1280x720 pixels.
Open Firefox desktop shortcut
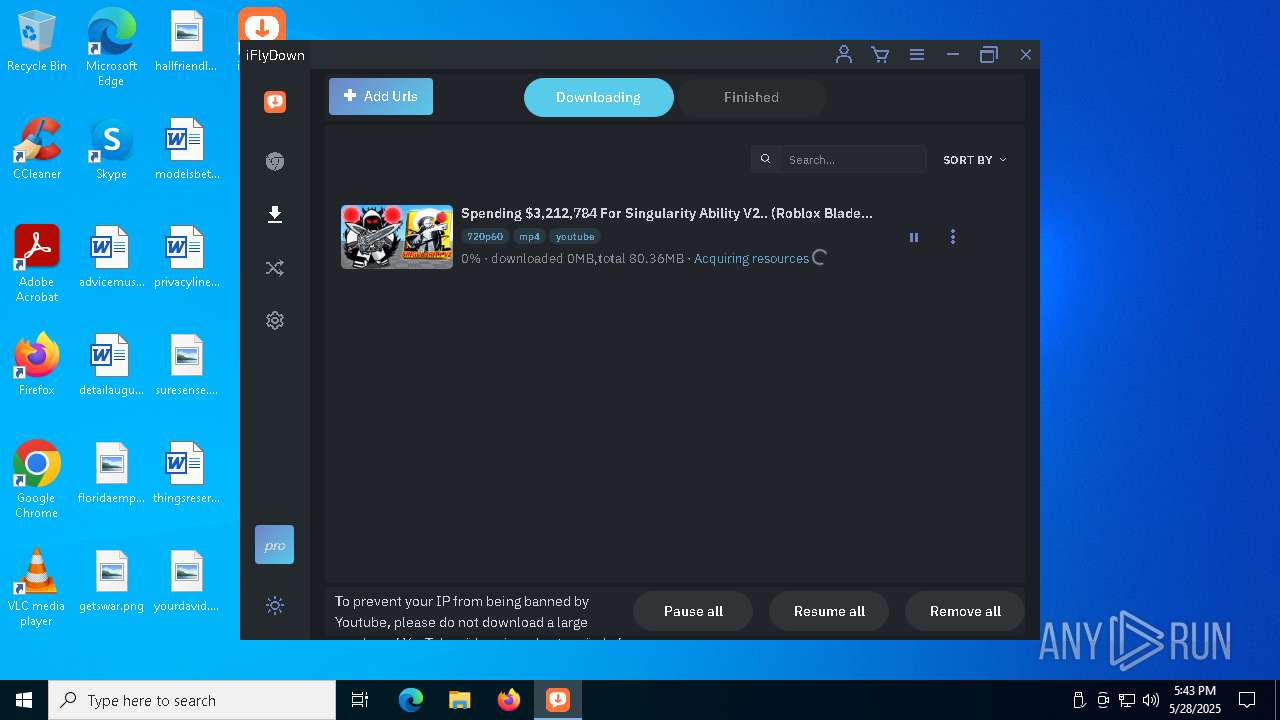pyautogui.click(x=37, y=366)
